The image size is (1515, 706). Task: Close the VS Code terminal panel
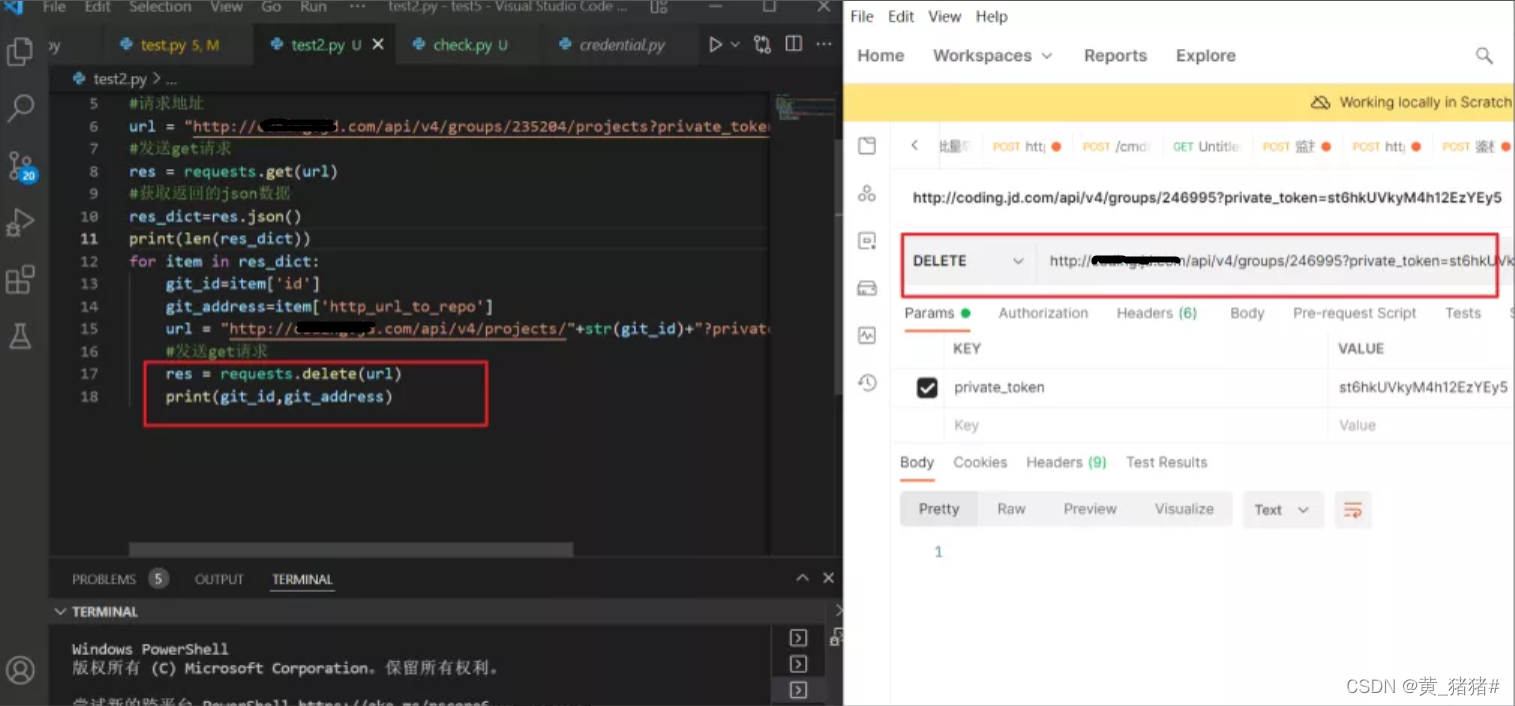828,578
